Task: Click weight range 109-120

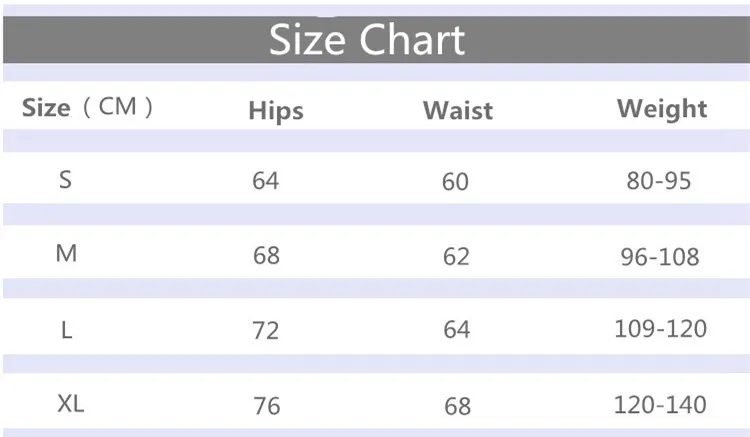Action: coord(661,329)
